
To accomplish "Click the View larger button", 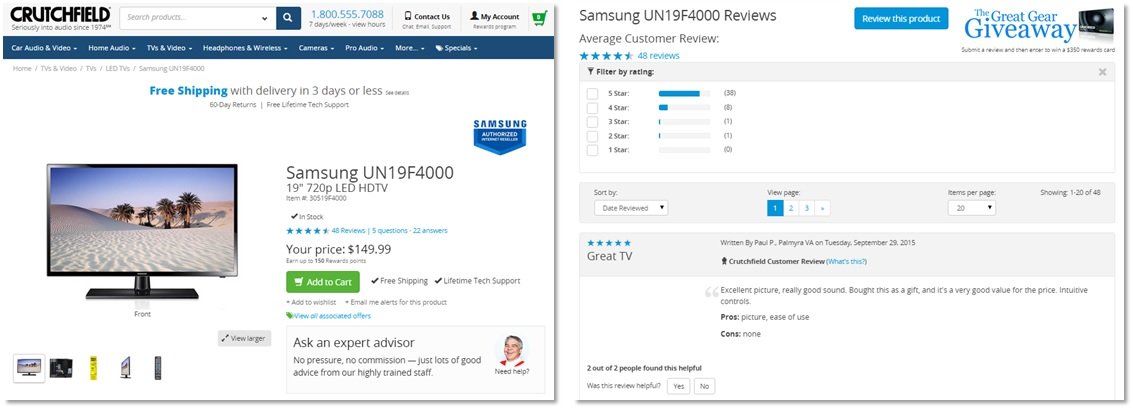I will tap(244, 338).
